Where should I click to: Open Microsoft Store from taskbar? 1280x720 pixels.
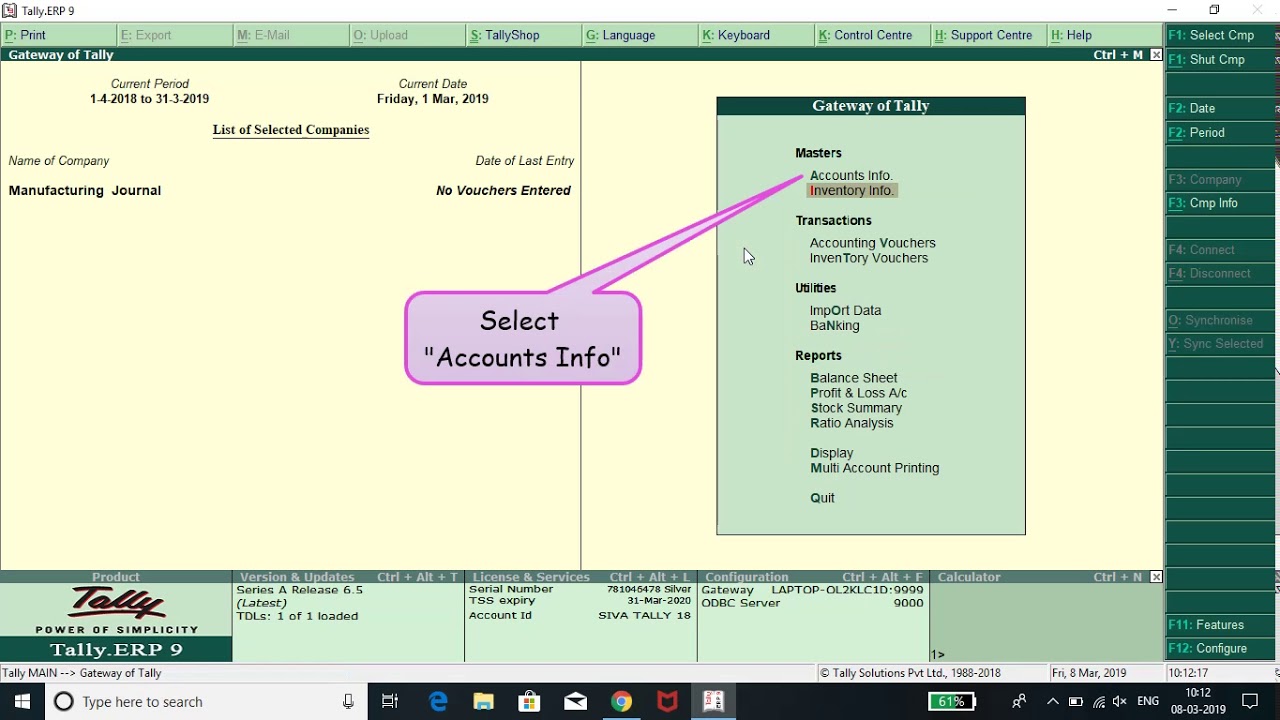(530, 701)
